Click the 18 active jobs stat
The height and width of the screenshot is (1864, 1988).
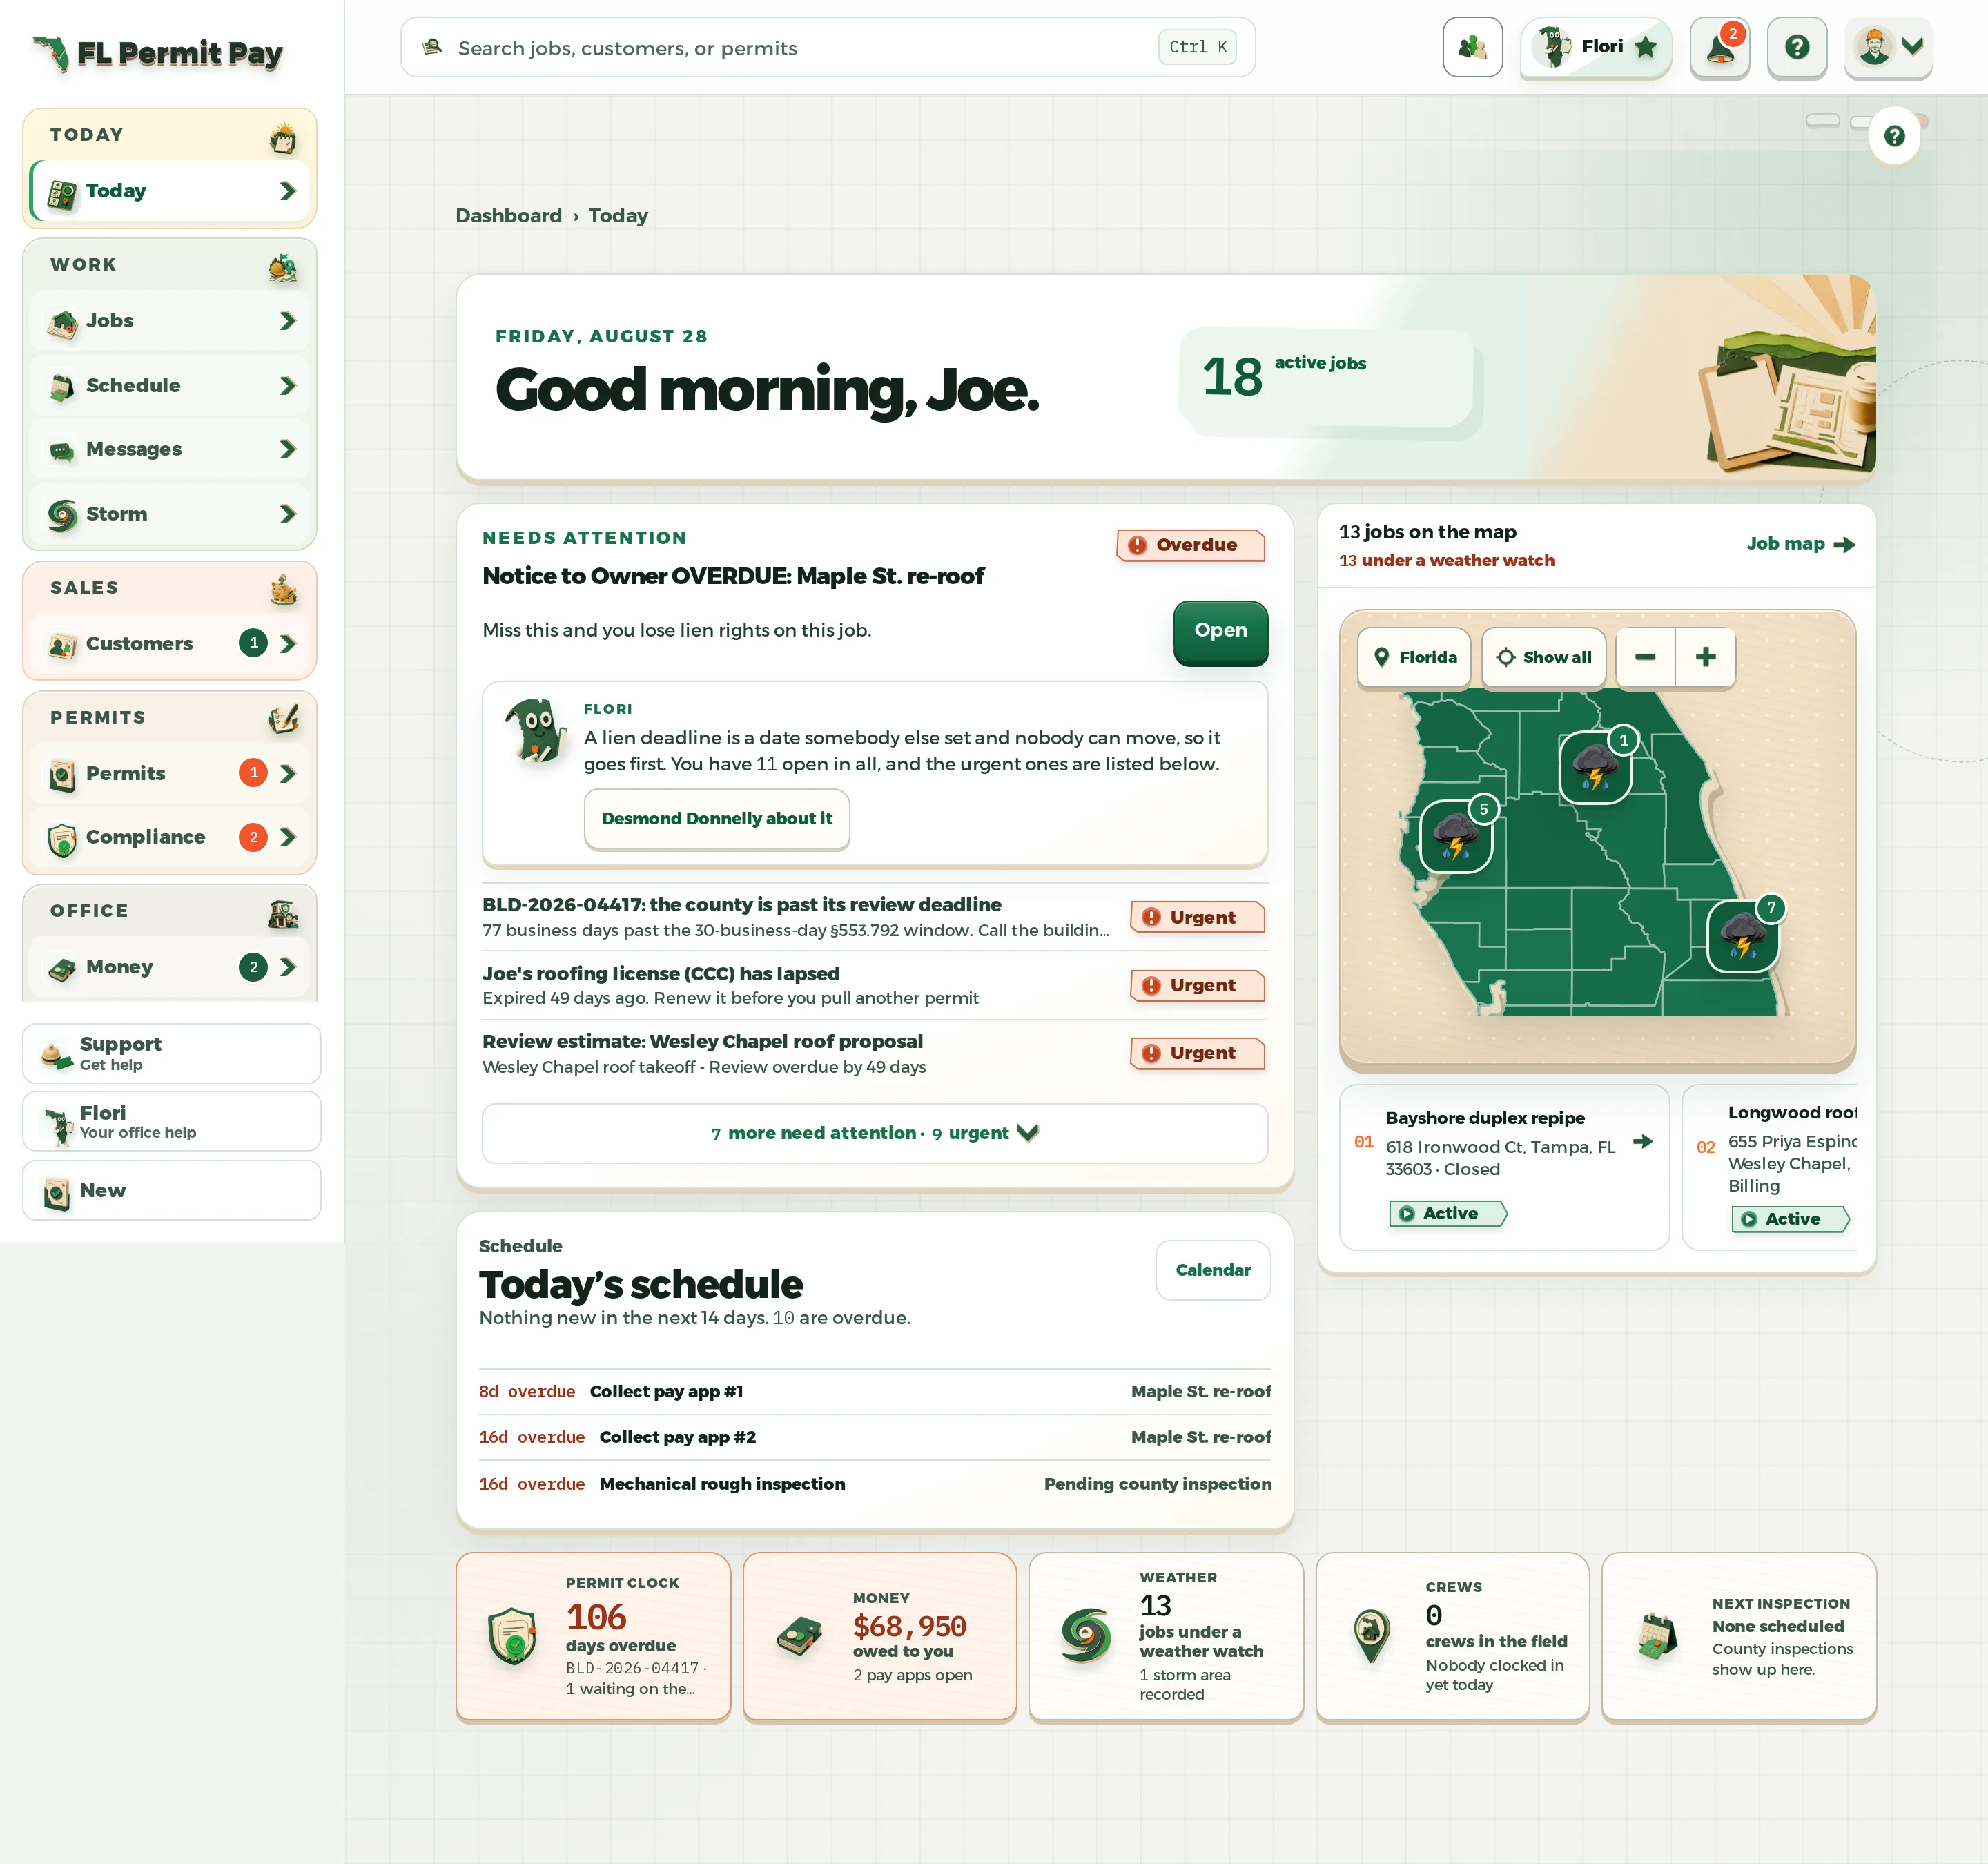1326,378
